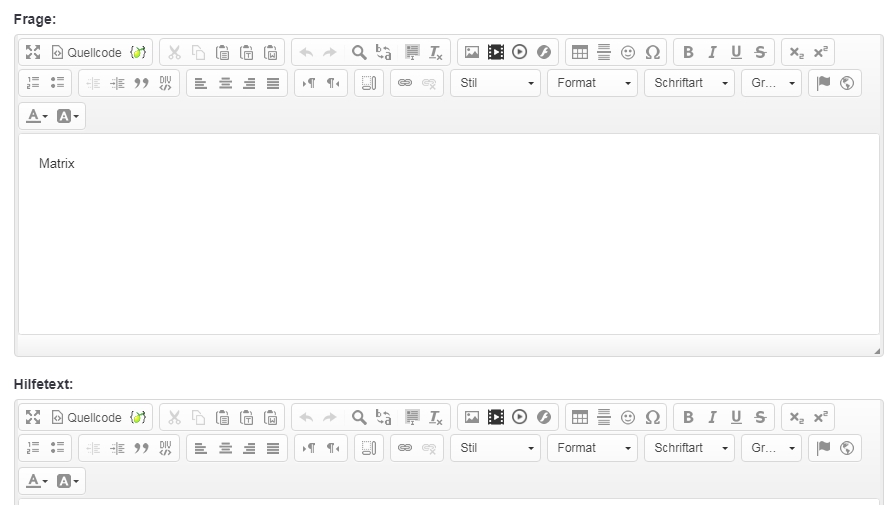Open Find (magnifier) in Hilfetext toolbar
Image resolution: width=893 pixels, height=505 pixels.
(359, 417)
